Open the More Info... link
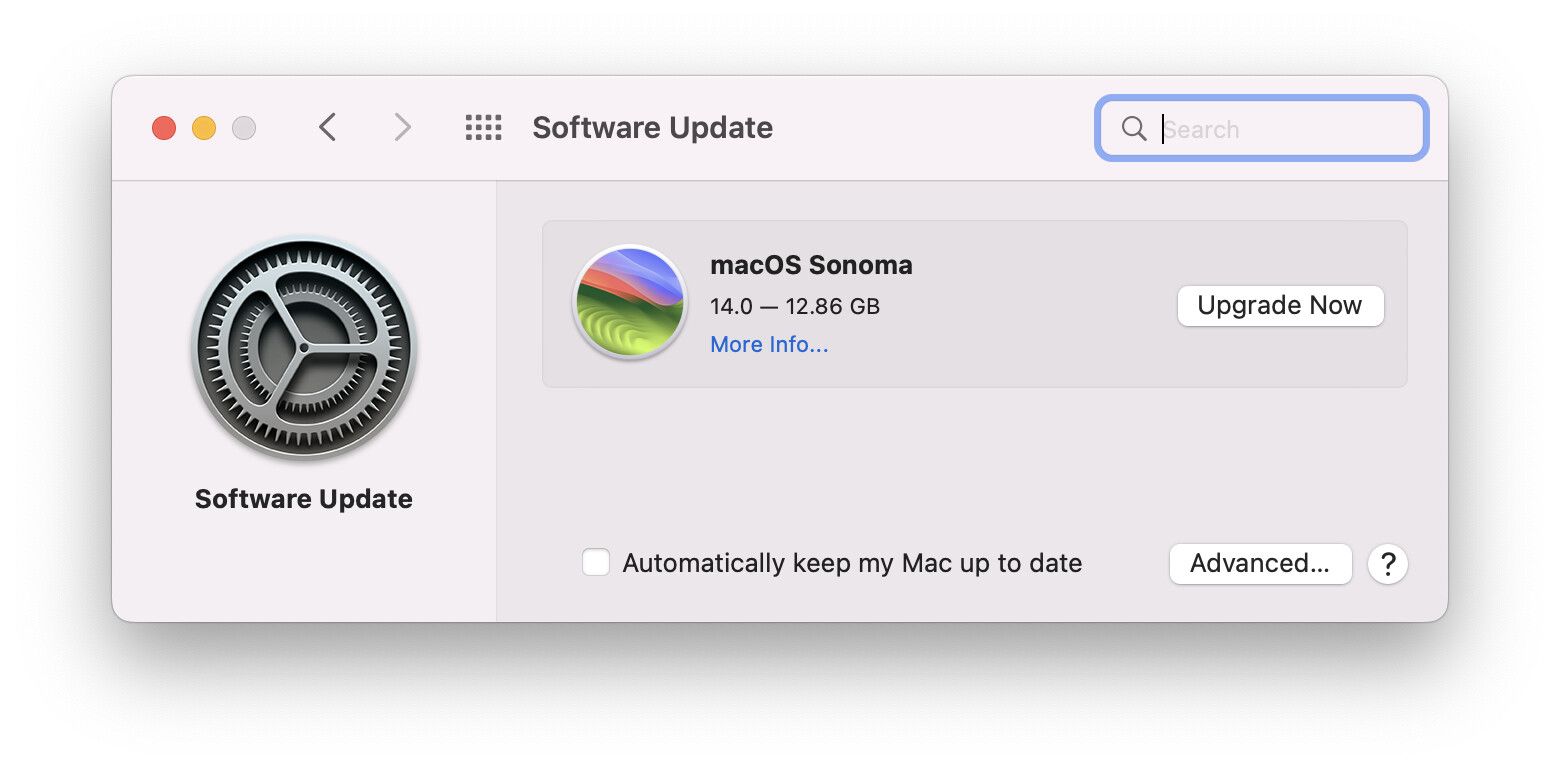Viewport: 1560px width, 770px height. coord(769,344)
